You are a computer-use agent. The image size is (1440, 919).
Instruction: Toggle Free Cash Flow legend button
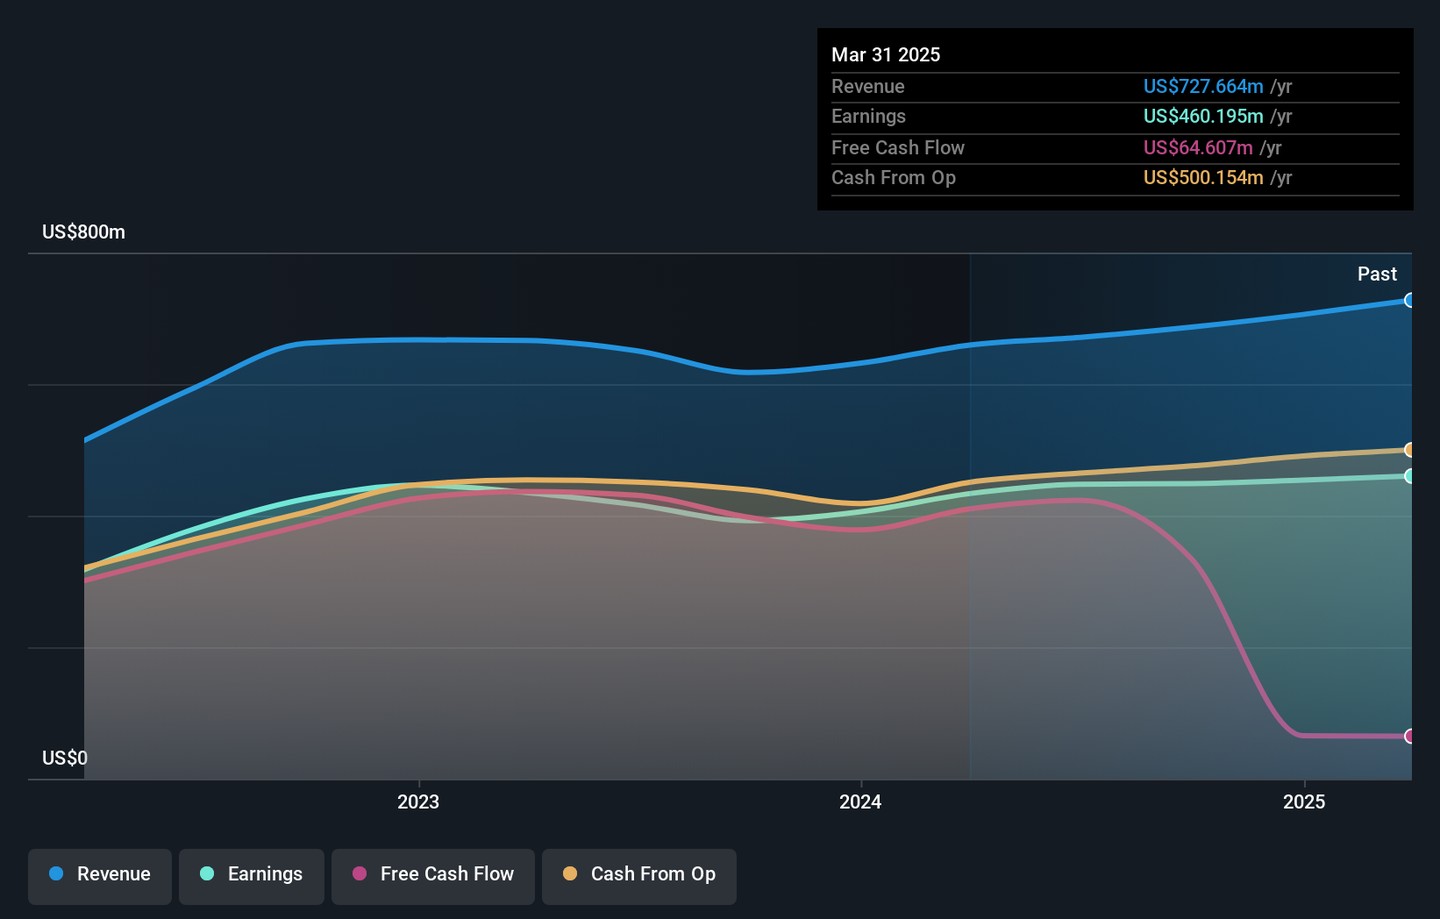tap(433, 875)
